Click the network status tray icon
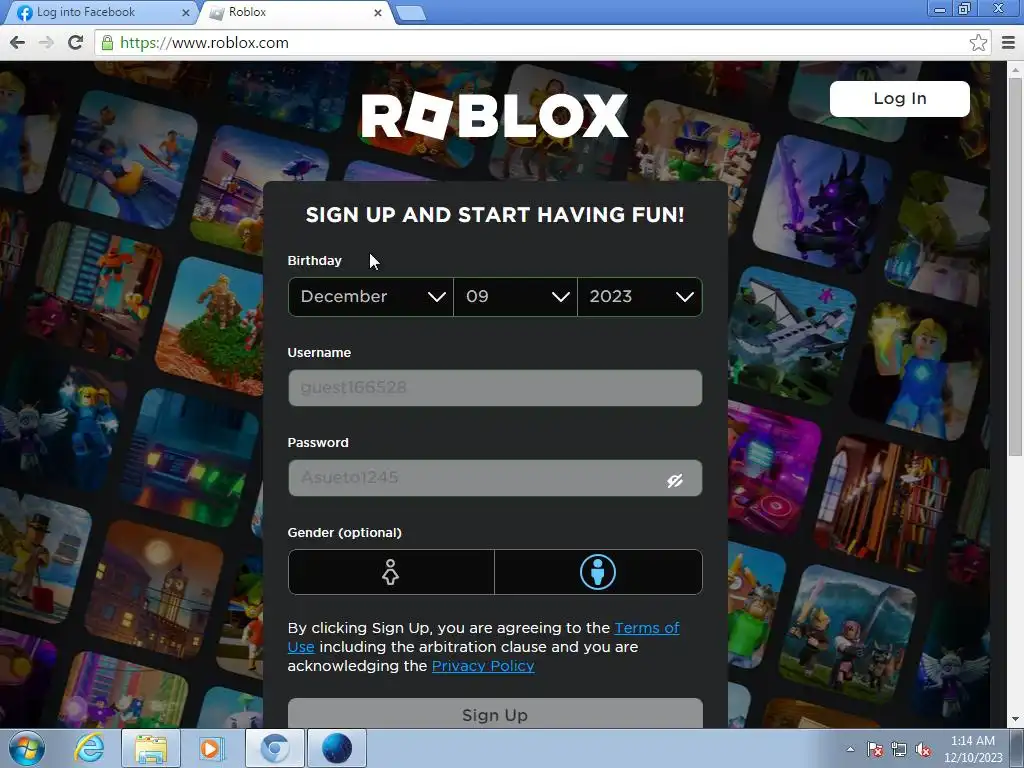This screenshot has height=768, width=1024. (899, 750)
